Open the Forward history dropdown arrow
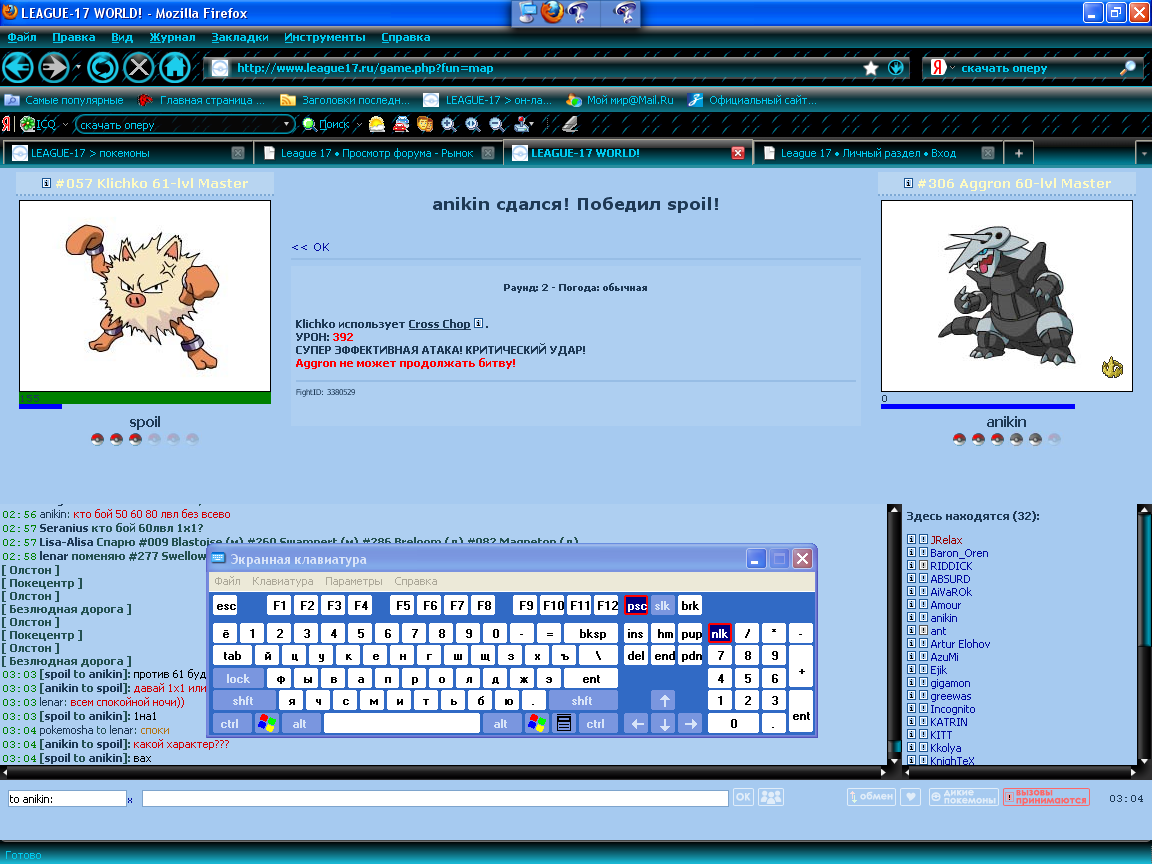This screenshot has height=864, width=1152. [77, 68]
